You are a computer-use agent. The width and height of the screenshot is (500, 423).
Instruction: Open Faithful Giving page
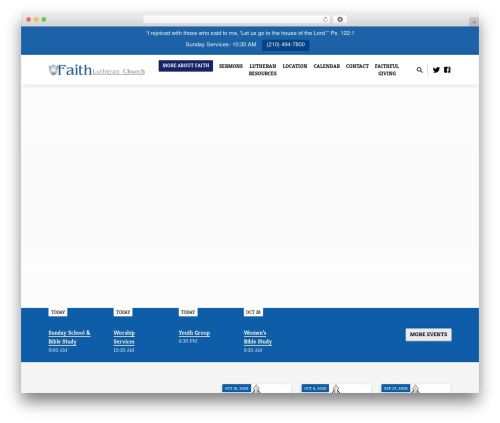tap(387, 70)
